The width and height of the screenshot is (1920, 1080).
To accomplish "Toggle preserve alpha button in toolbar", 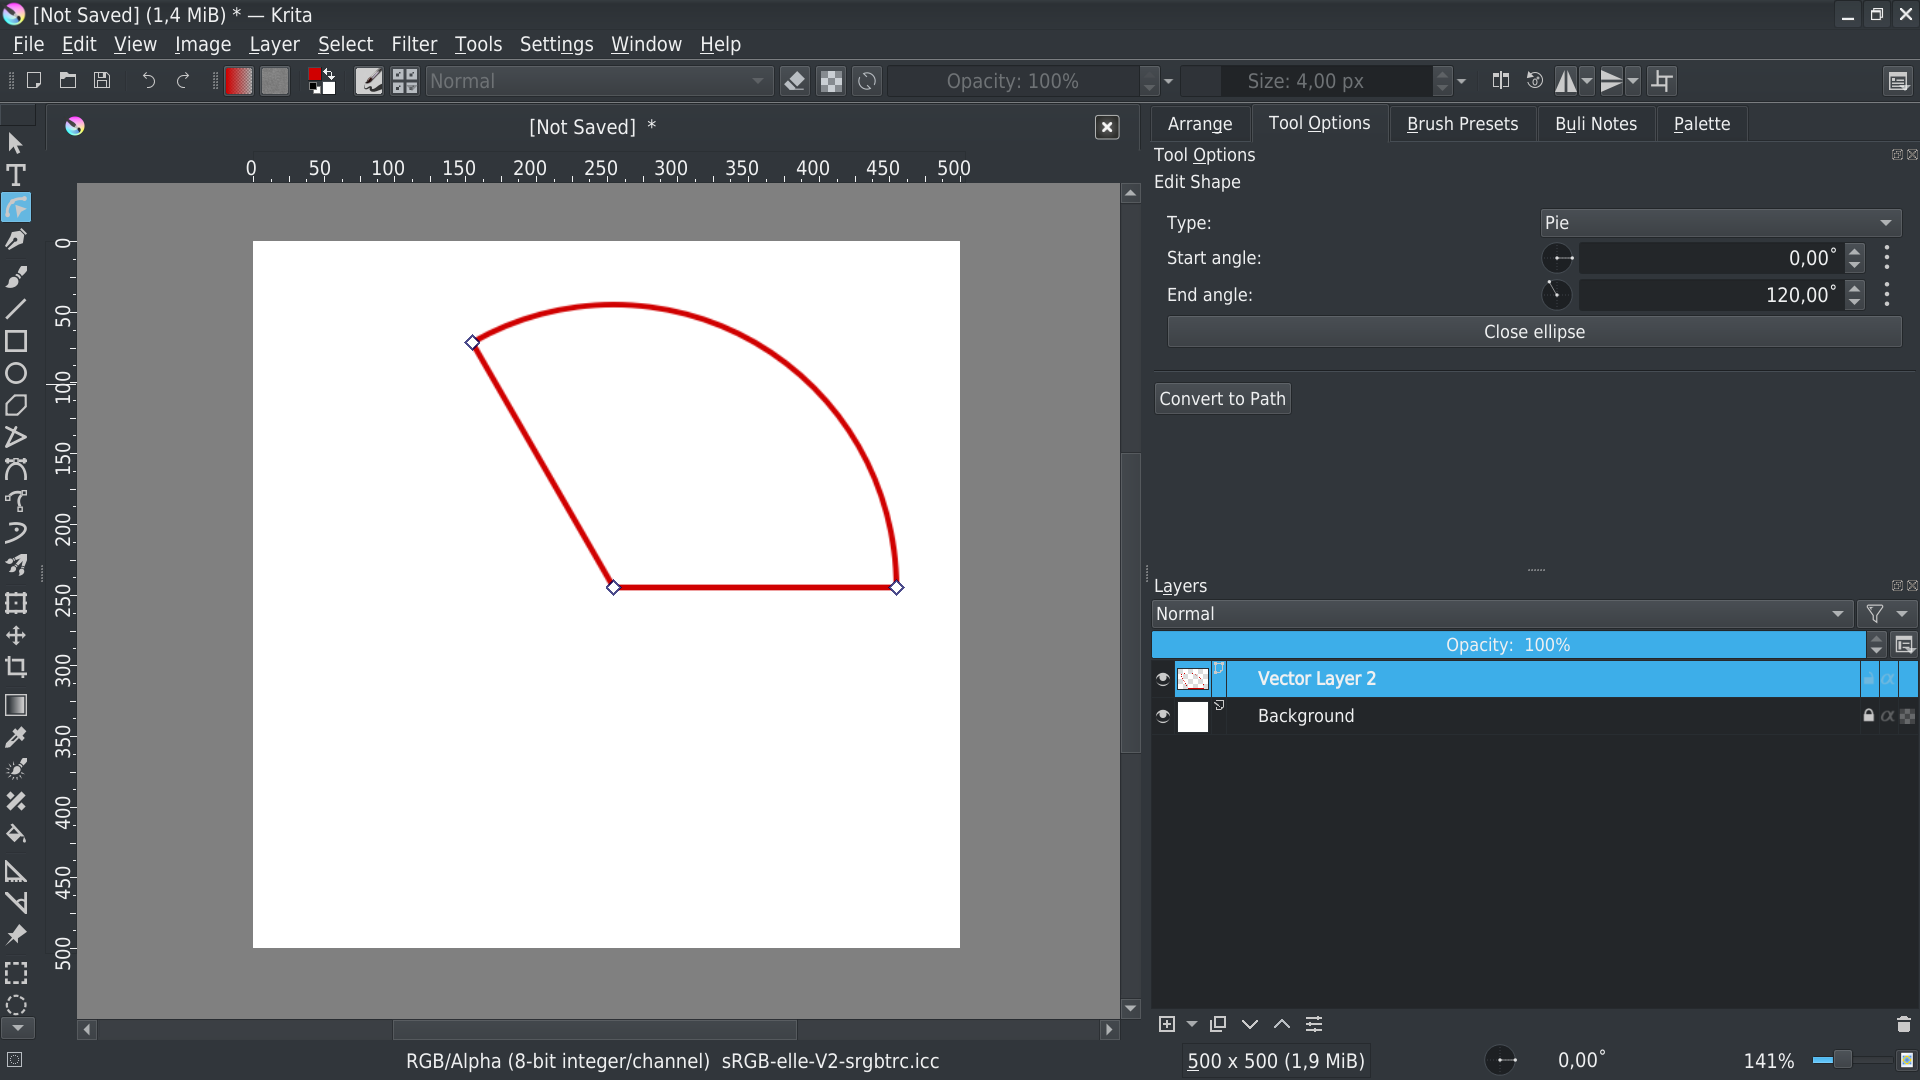I will [x=831, y=81].
